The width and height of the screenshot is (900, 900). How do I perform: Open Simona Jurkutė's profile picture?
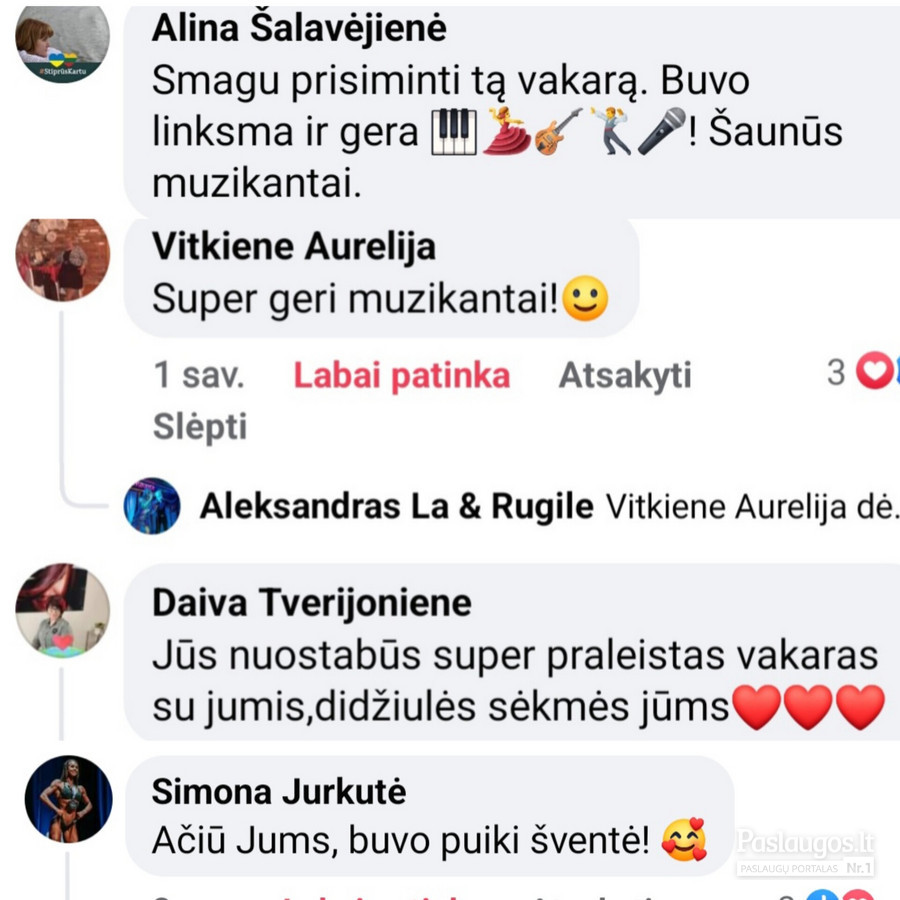[x=68, y=799]
